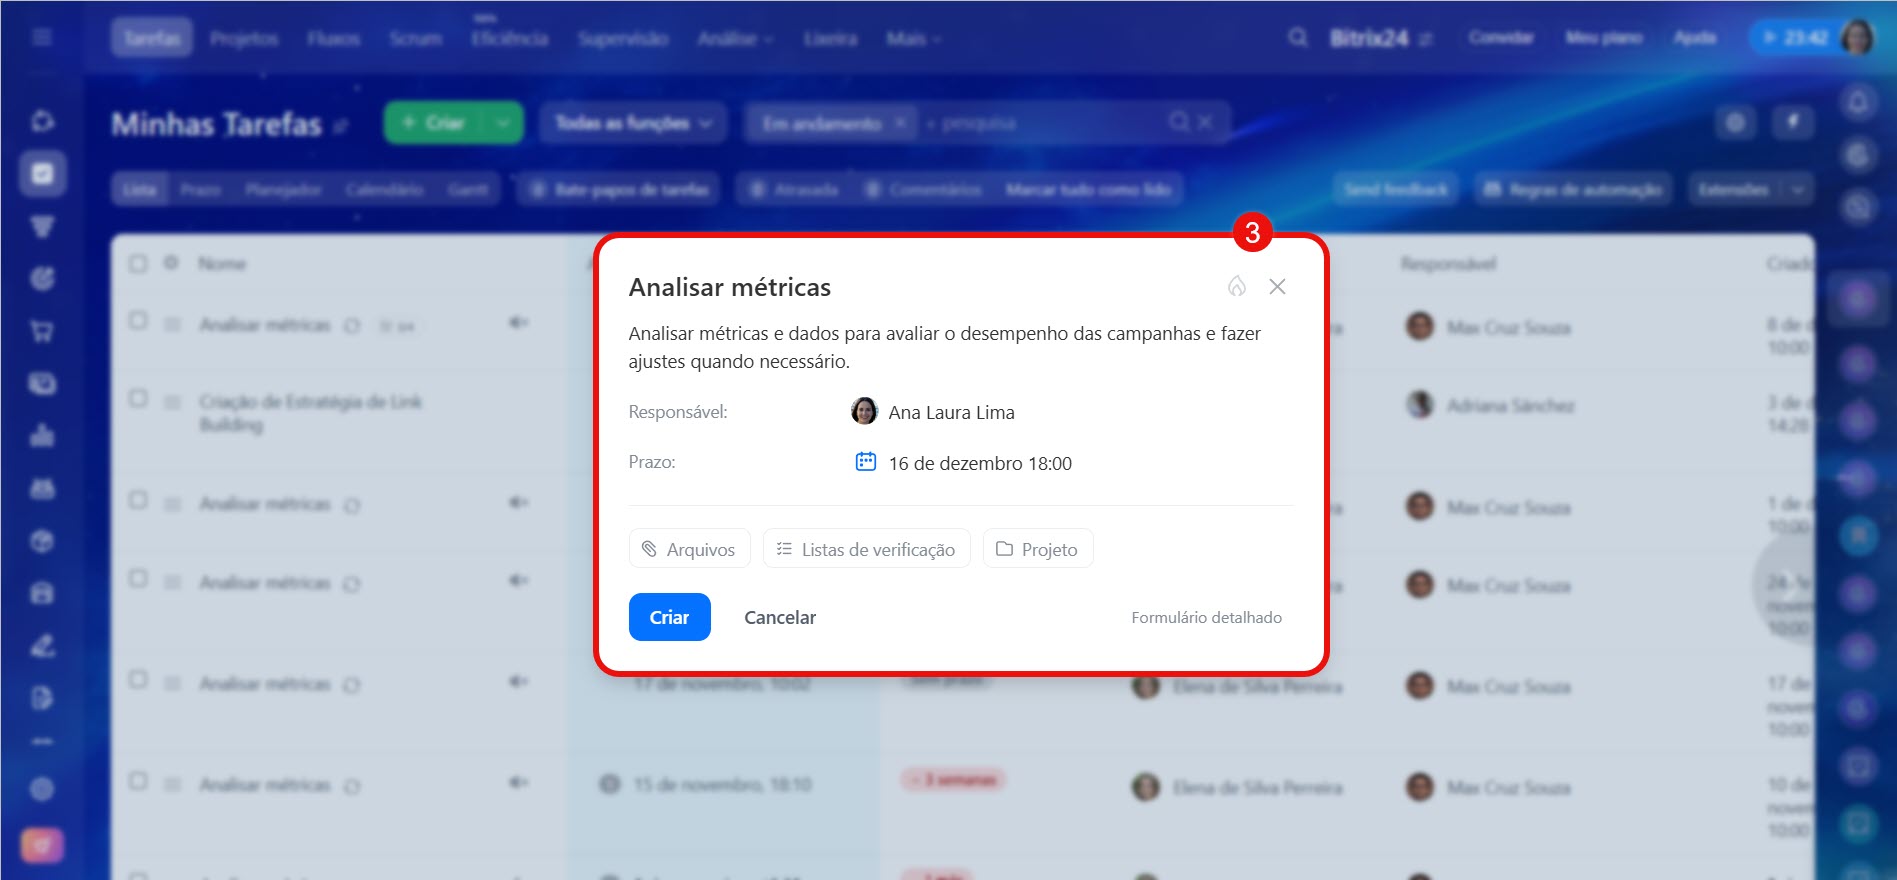Open the Formulário detalhado link
The width and height of the screenshot is (1897, 880).
click(1206, 618)
